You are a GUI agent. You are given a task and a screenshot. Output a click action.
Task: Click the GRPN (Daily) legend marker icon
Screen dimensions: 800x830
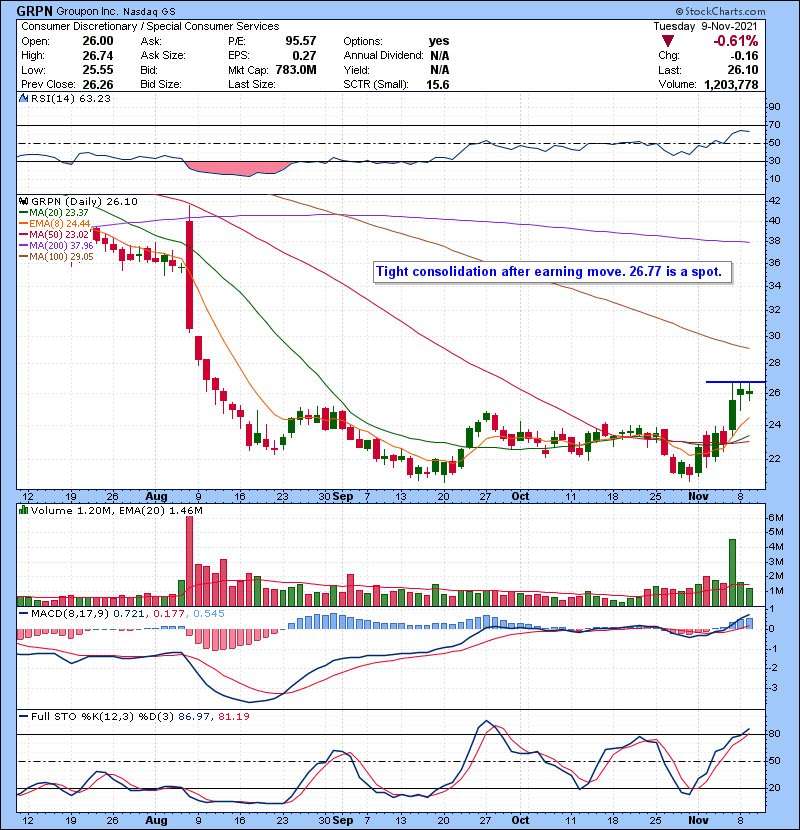pyautogui.click(x=21, y=201)
